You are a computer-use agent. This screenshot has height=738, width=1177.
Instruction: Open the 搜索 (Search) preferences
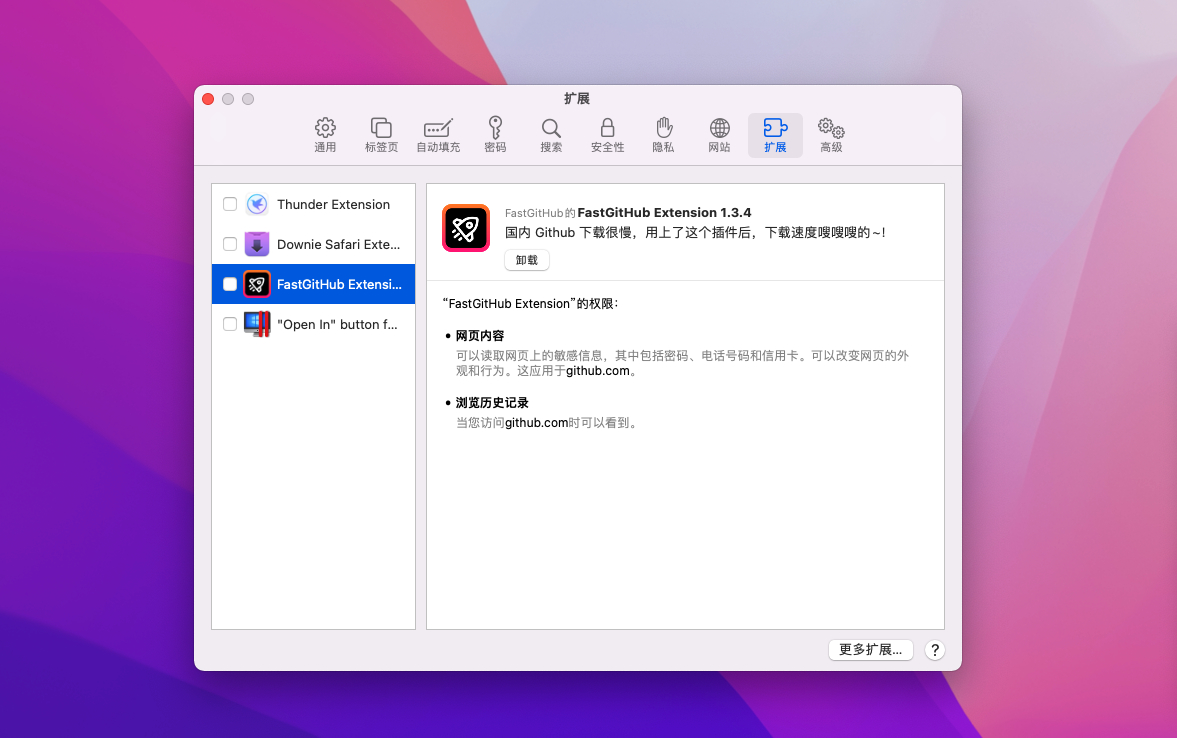pos(551,135)
